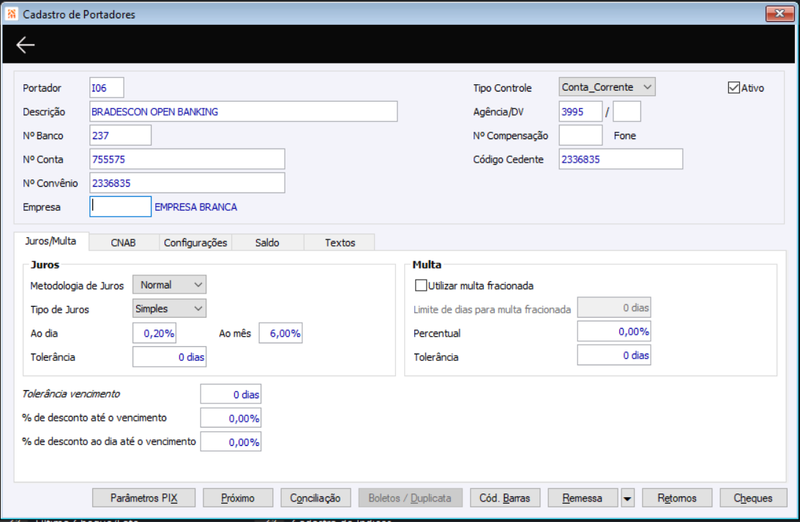Click the Nº Conta field

tap(187, 159)
